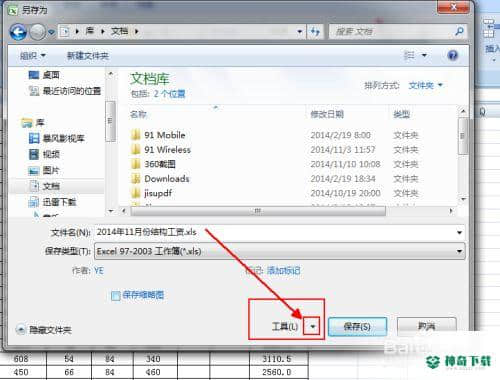Select the jisupdf folder

[152, 193]
